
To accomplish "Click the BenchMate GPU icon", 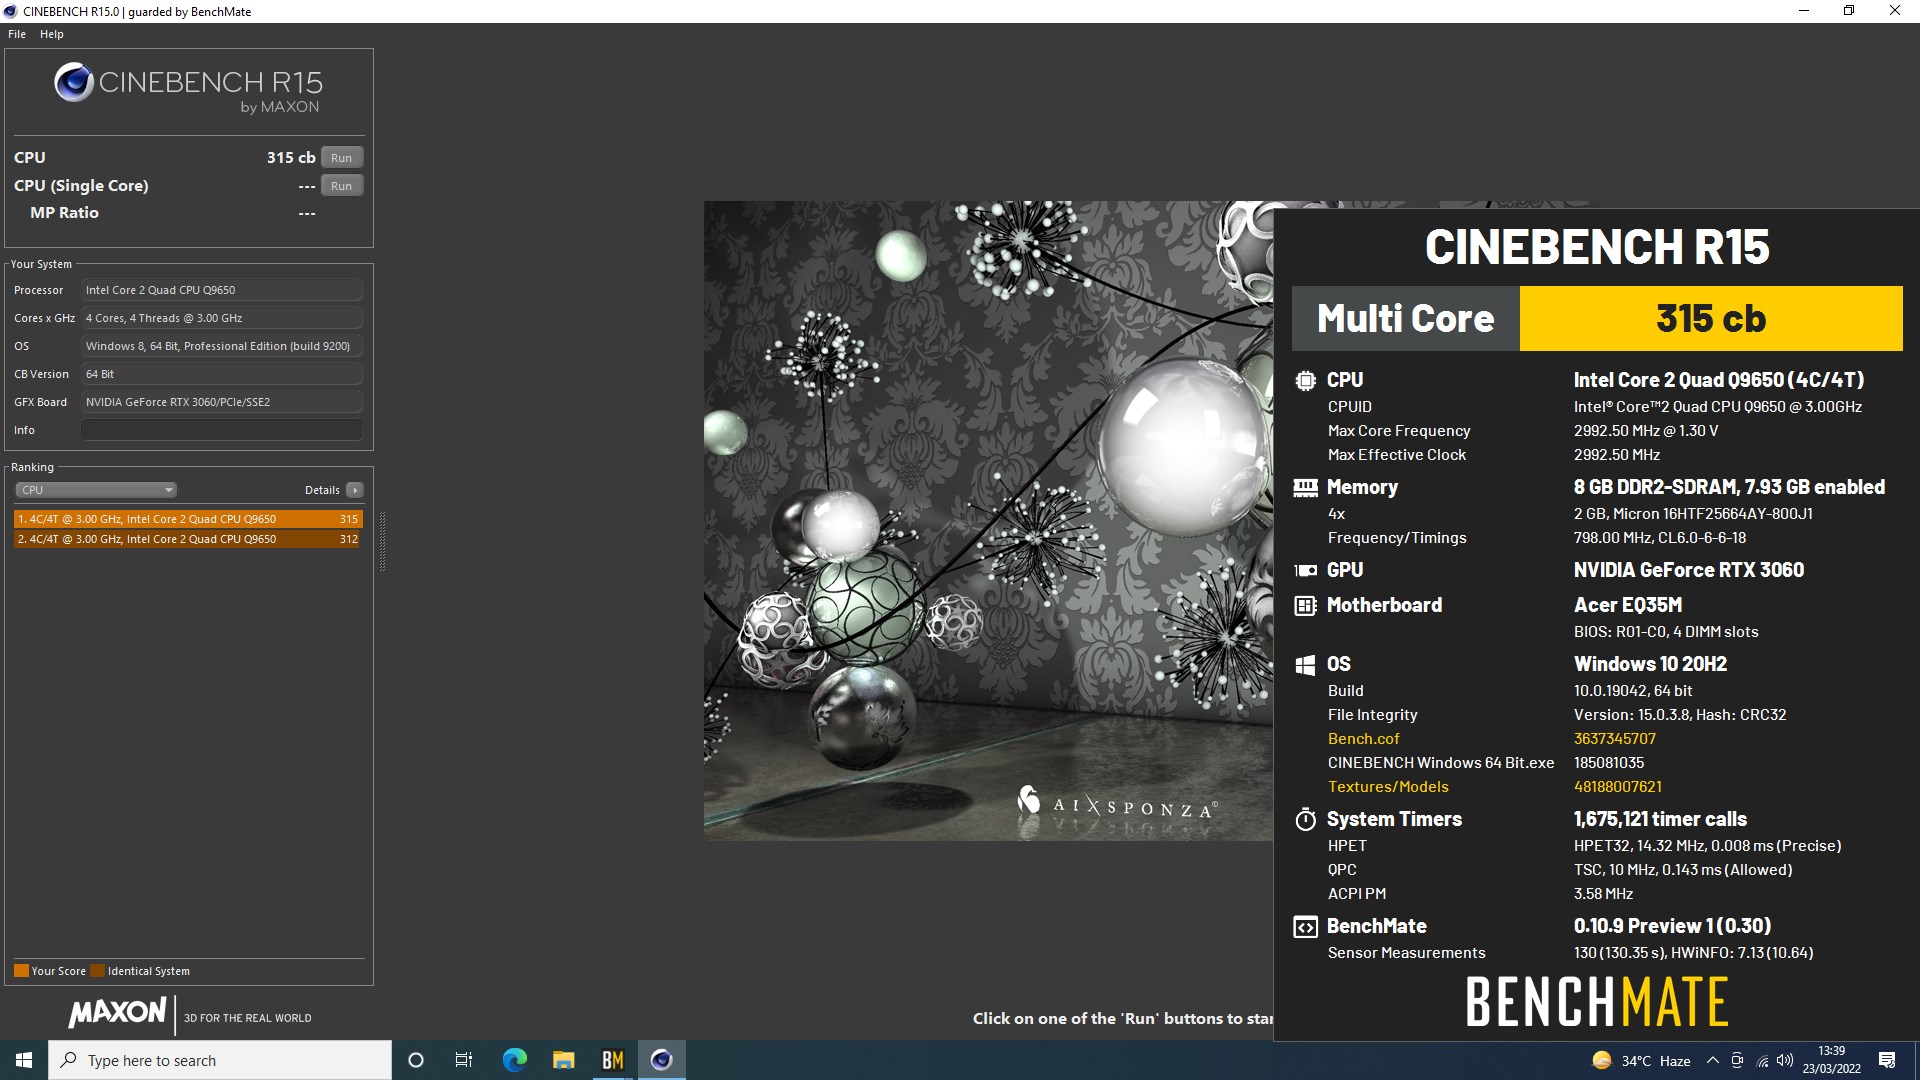I will point(1305,570).
